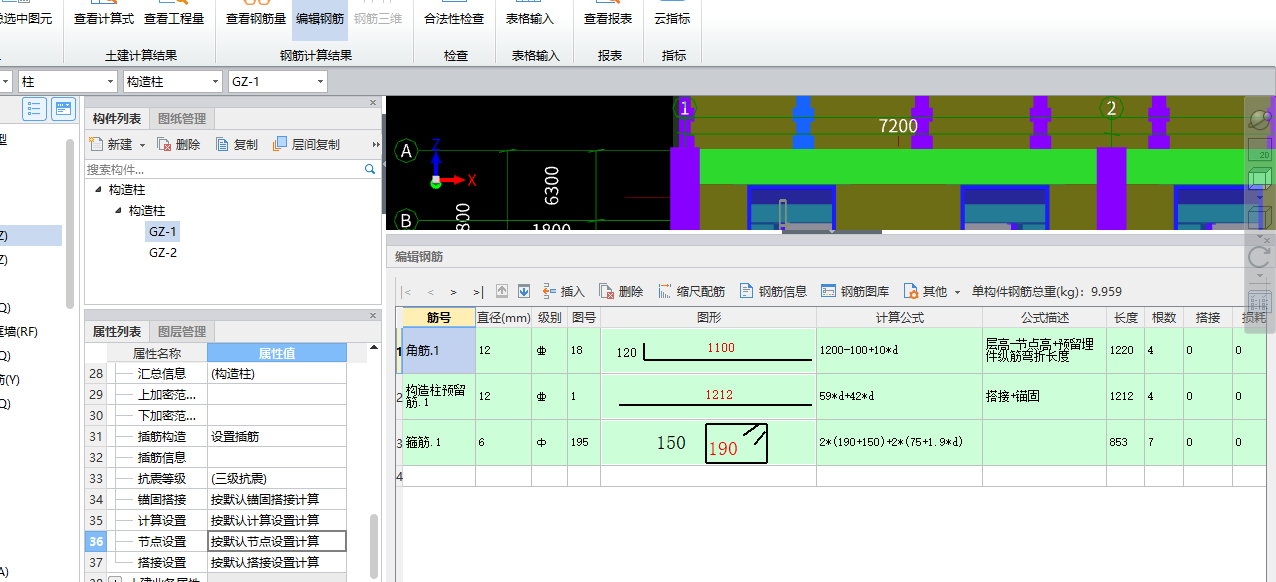Collapse the top-level 构造柱 tree node
The height and width of the screenshot is (582, 1276).
tap(98, 189)
